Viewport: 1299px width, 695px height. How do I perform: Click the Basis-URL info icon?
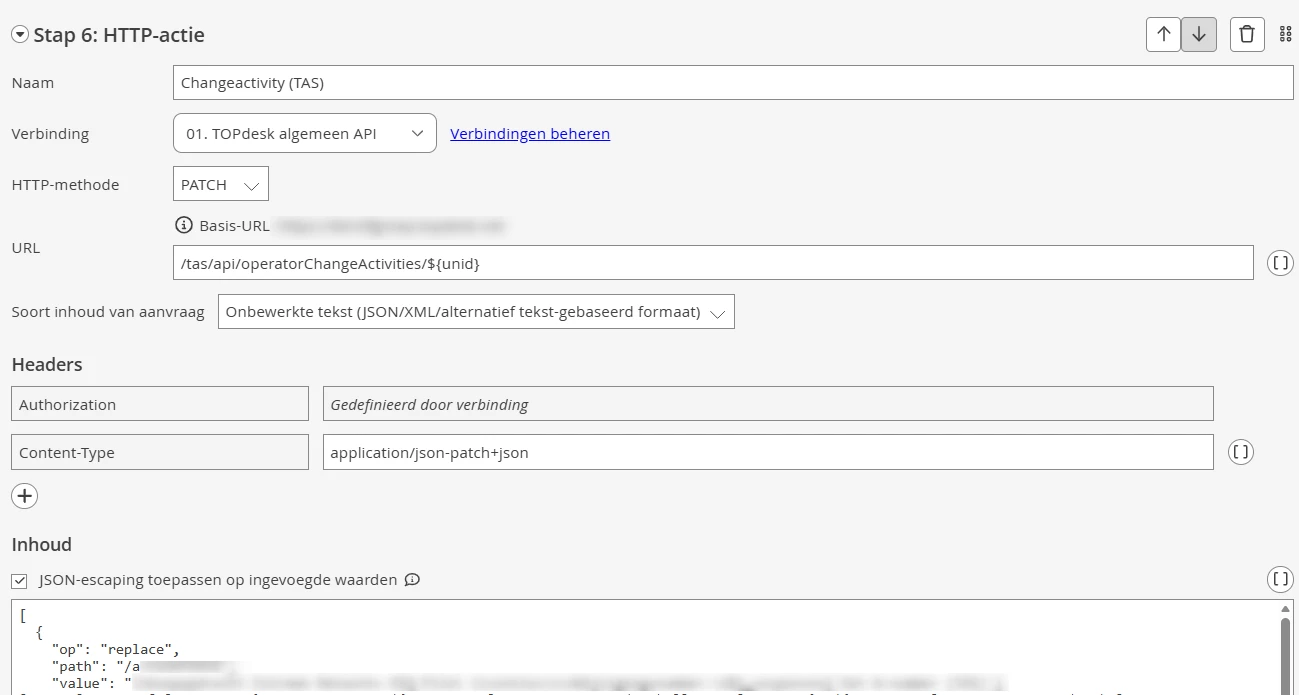pos(183,226)
